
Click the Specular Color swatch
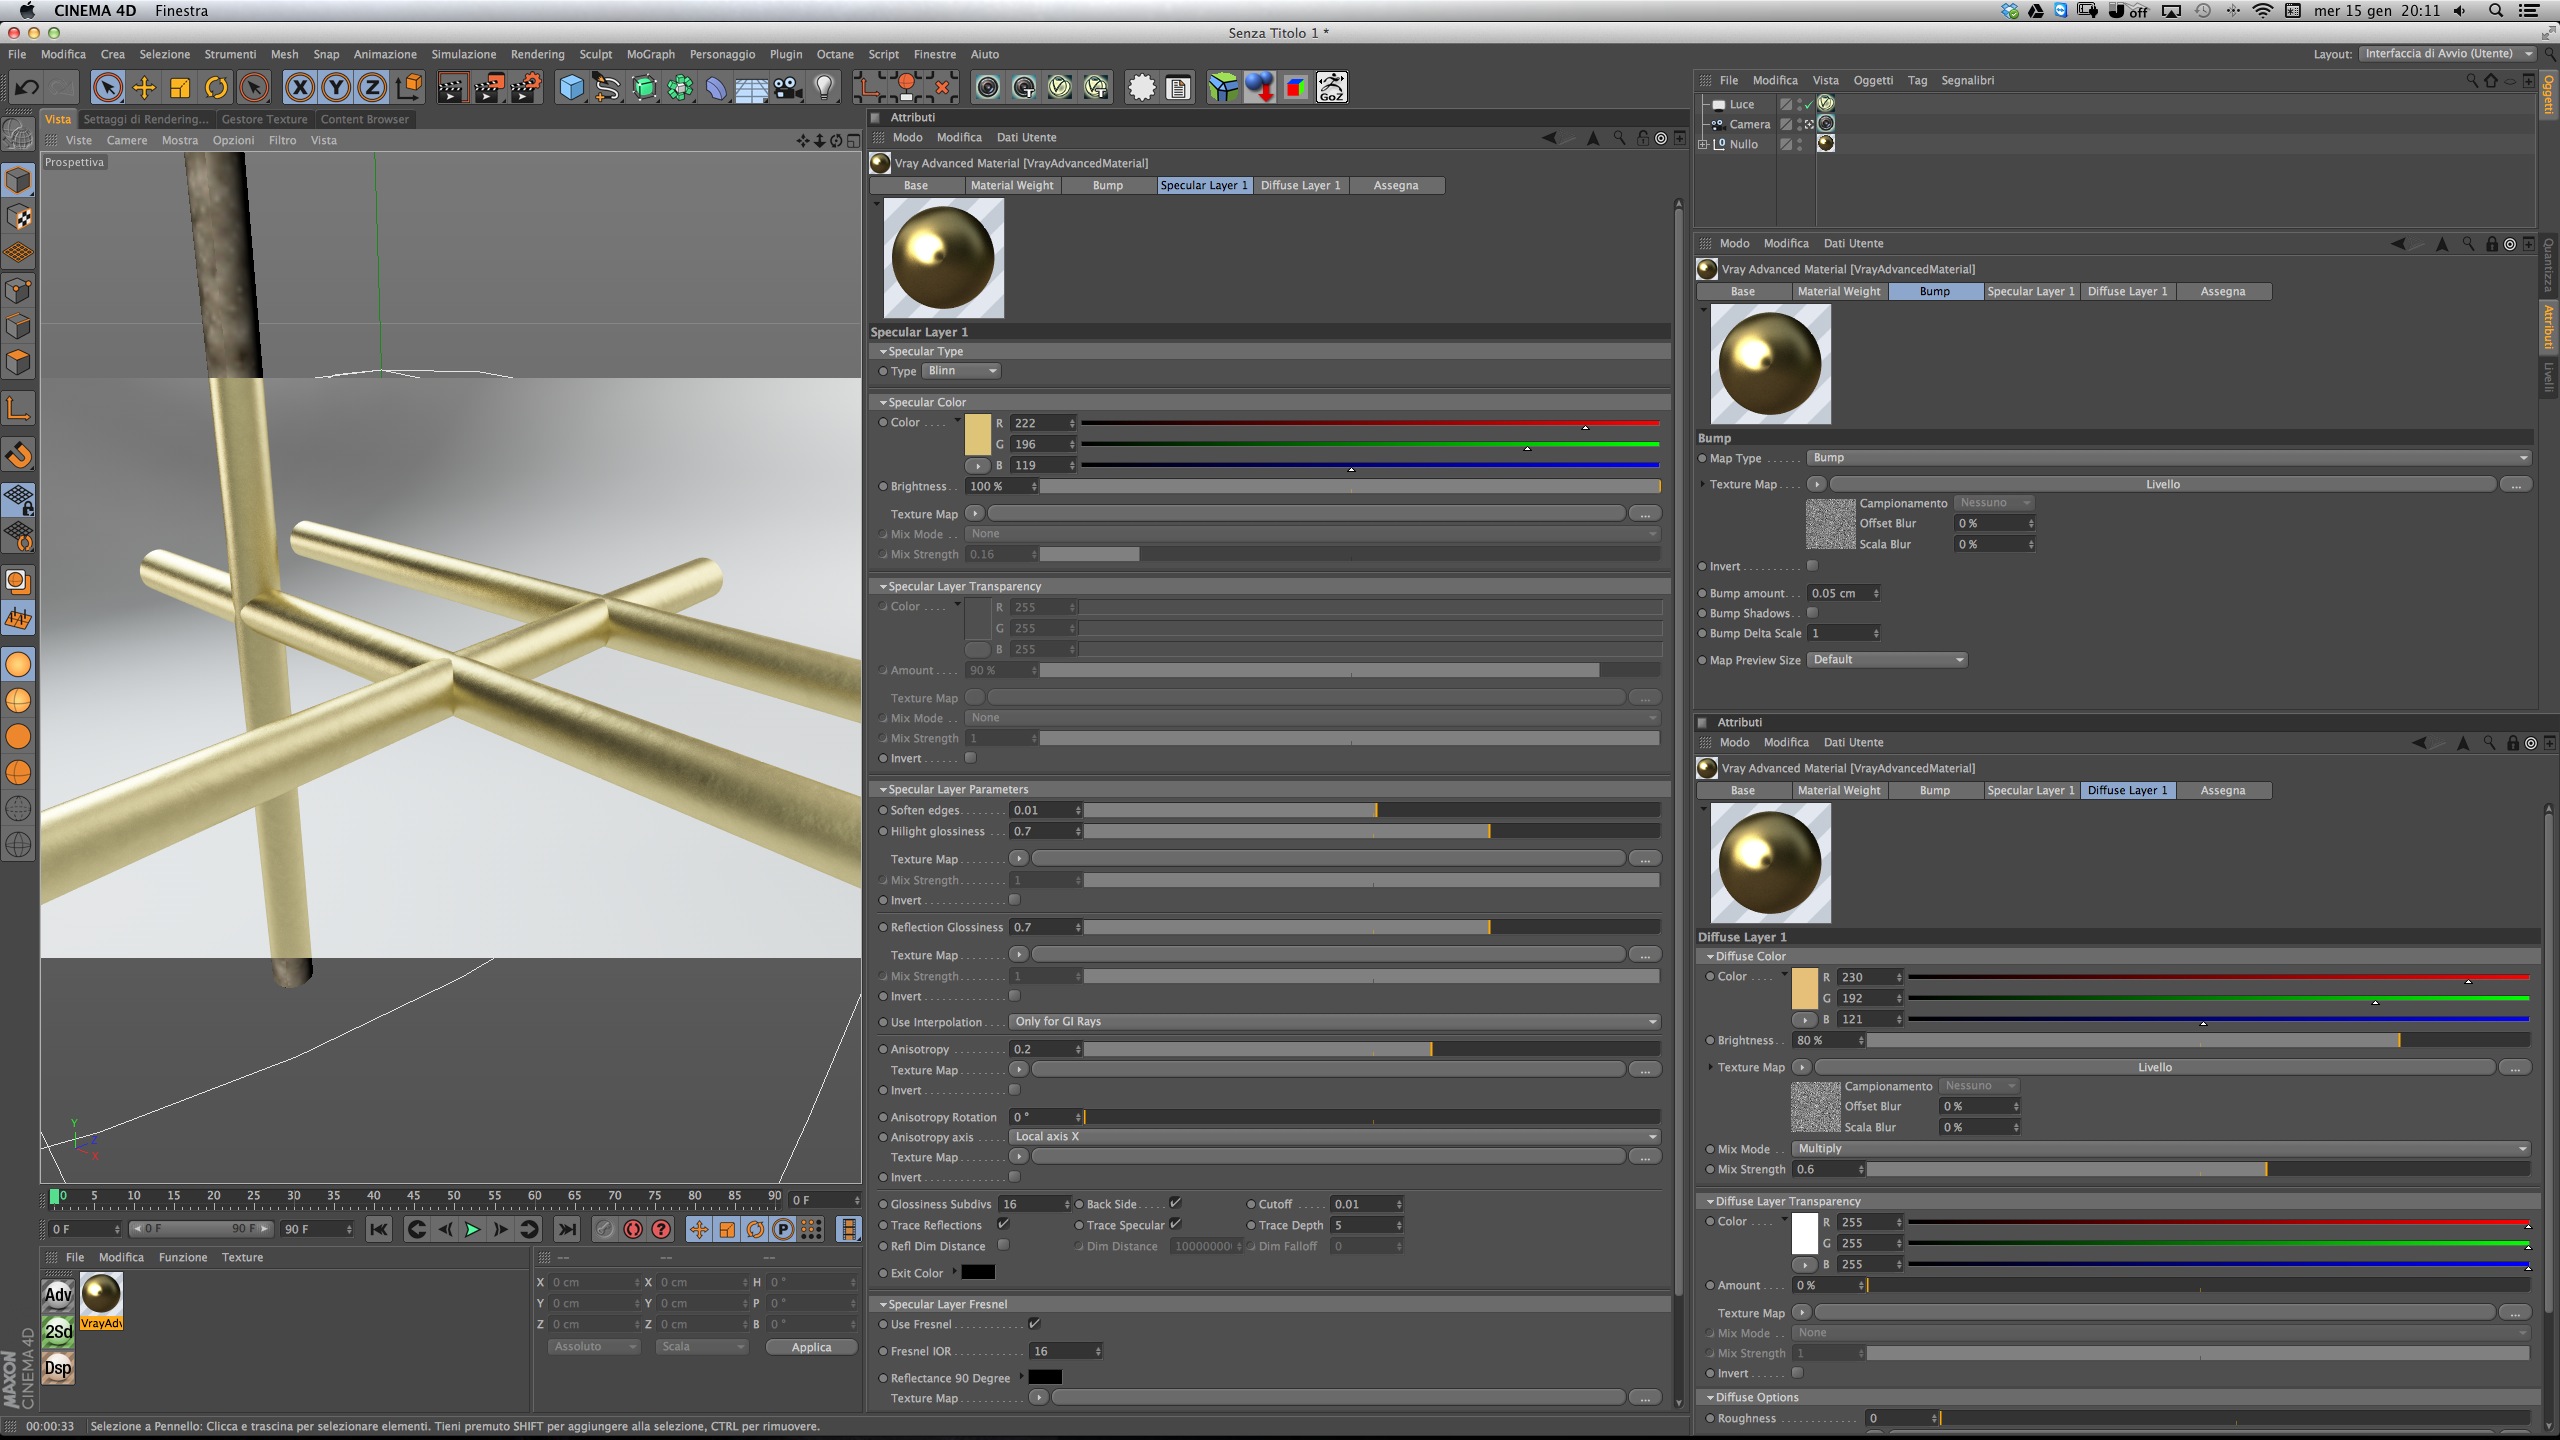[977, 434]
